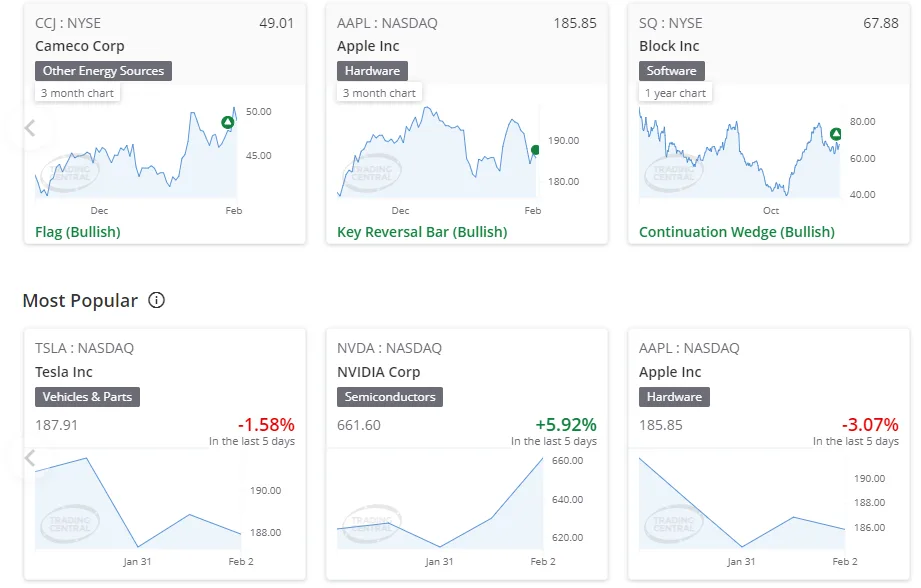Click the NVIDIA 5-day price chart

pyautogui.click(x=440, y=505)
